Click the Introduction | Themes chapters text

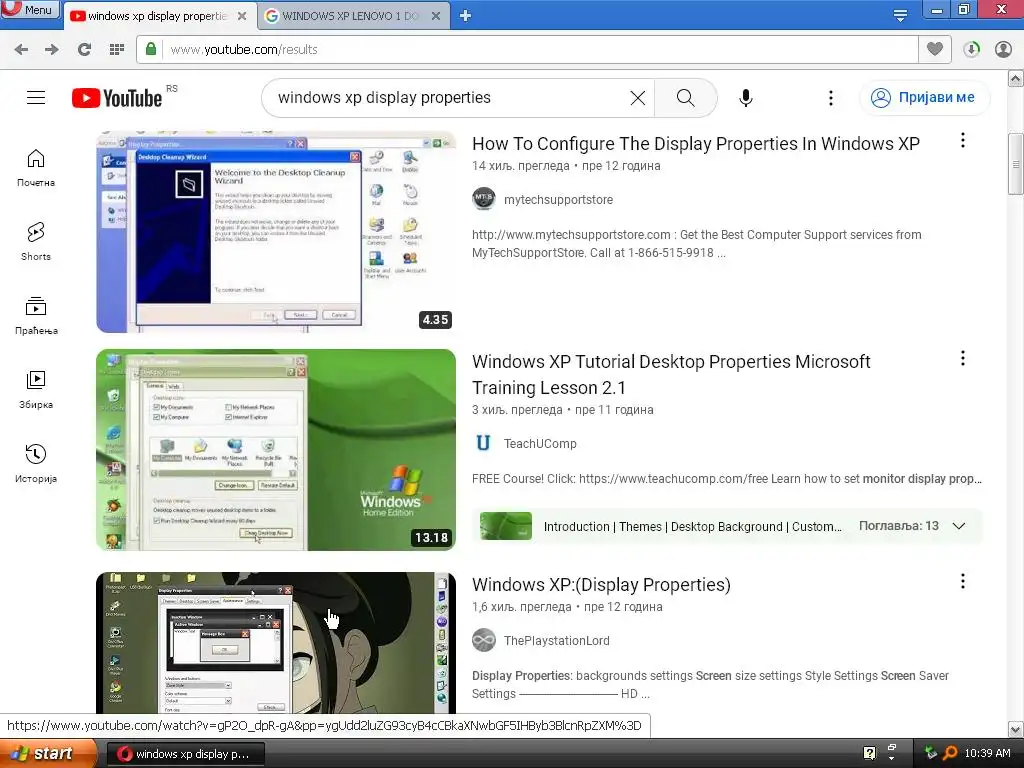692,526
